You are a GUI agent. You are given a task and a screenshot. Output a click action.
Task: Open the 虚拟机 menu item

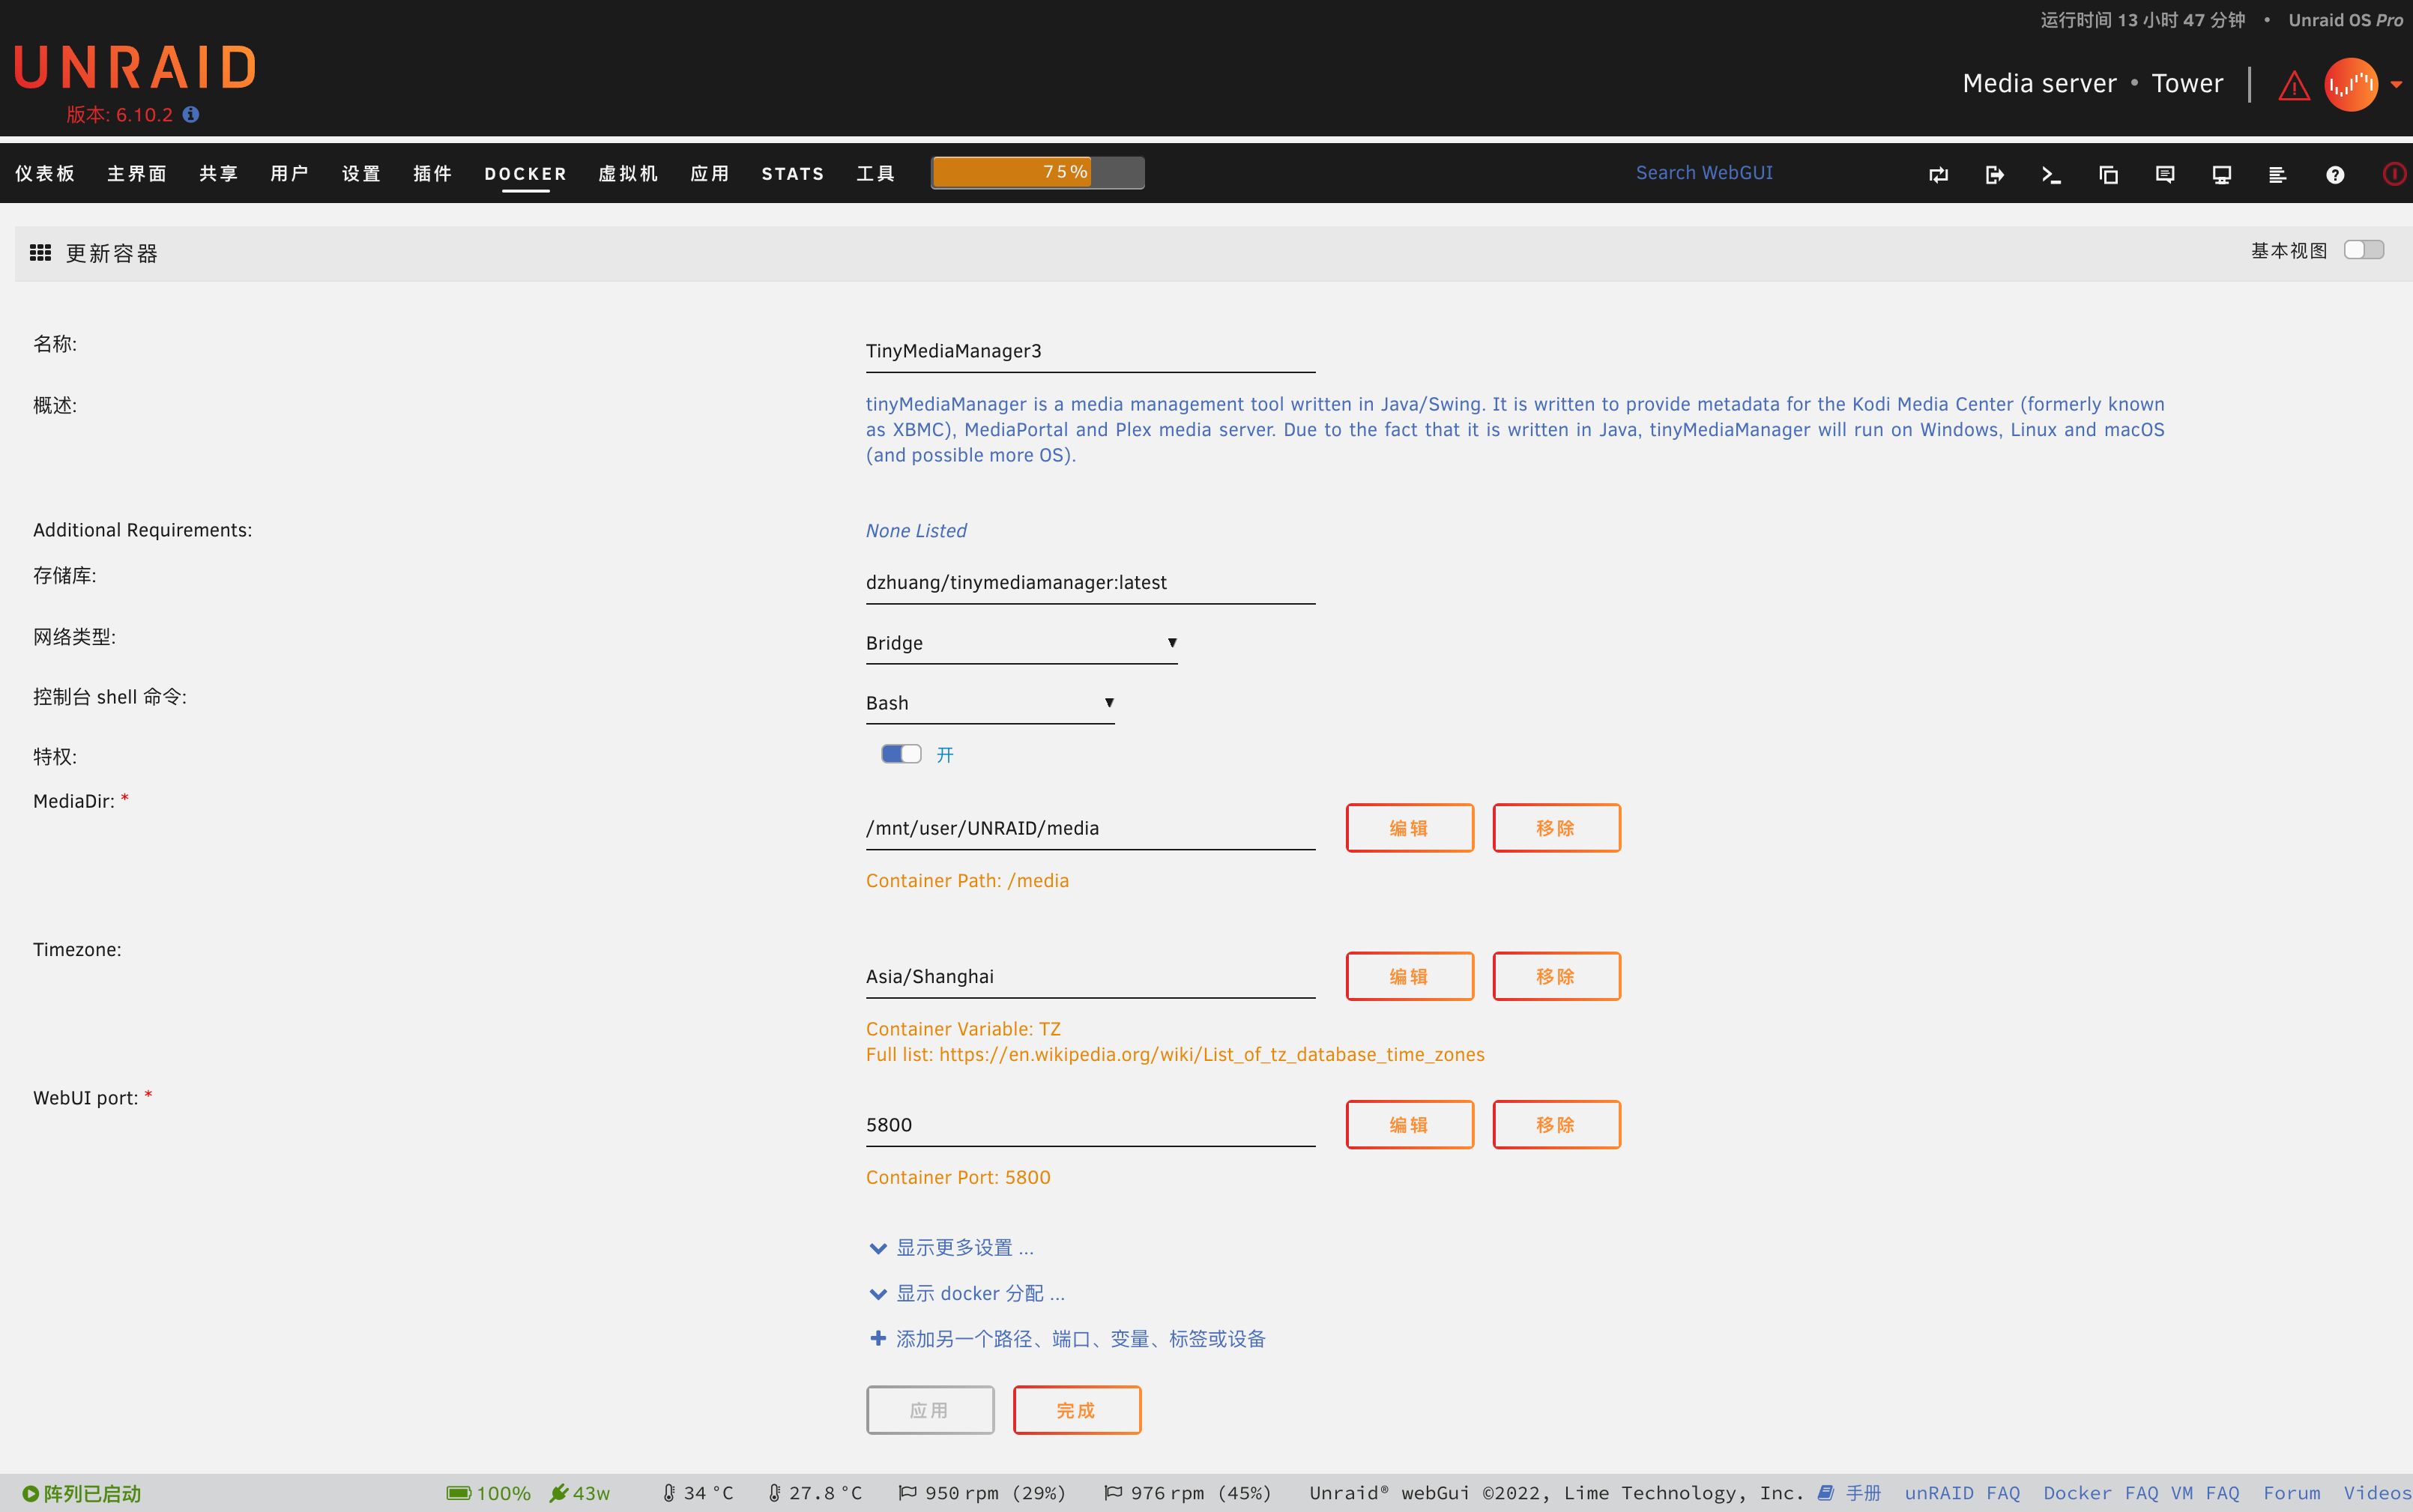pyautogui.click(x=627, y=173)
